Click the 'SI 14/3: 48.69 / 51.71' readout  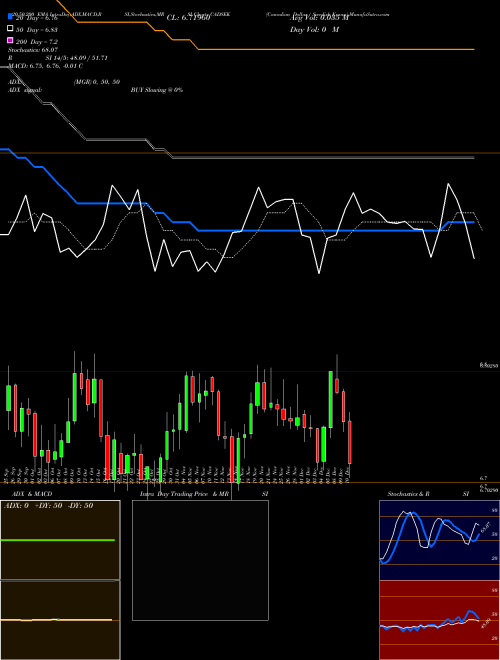point(77,58)
